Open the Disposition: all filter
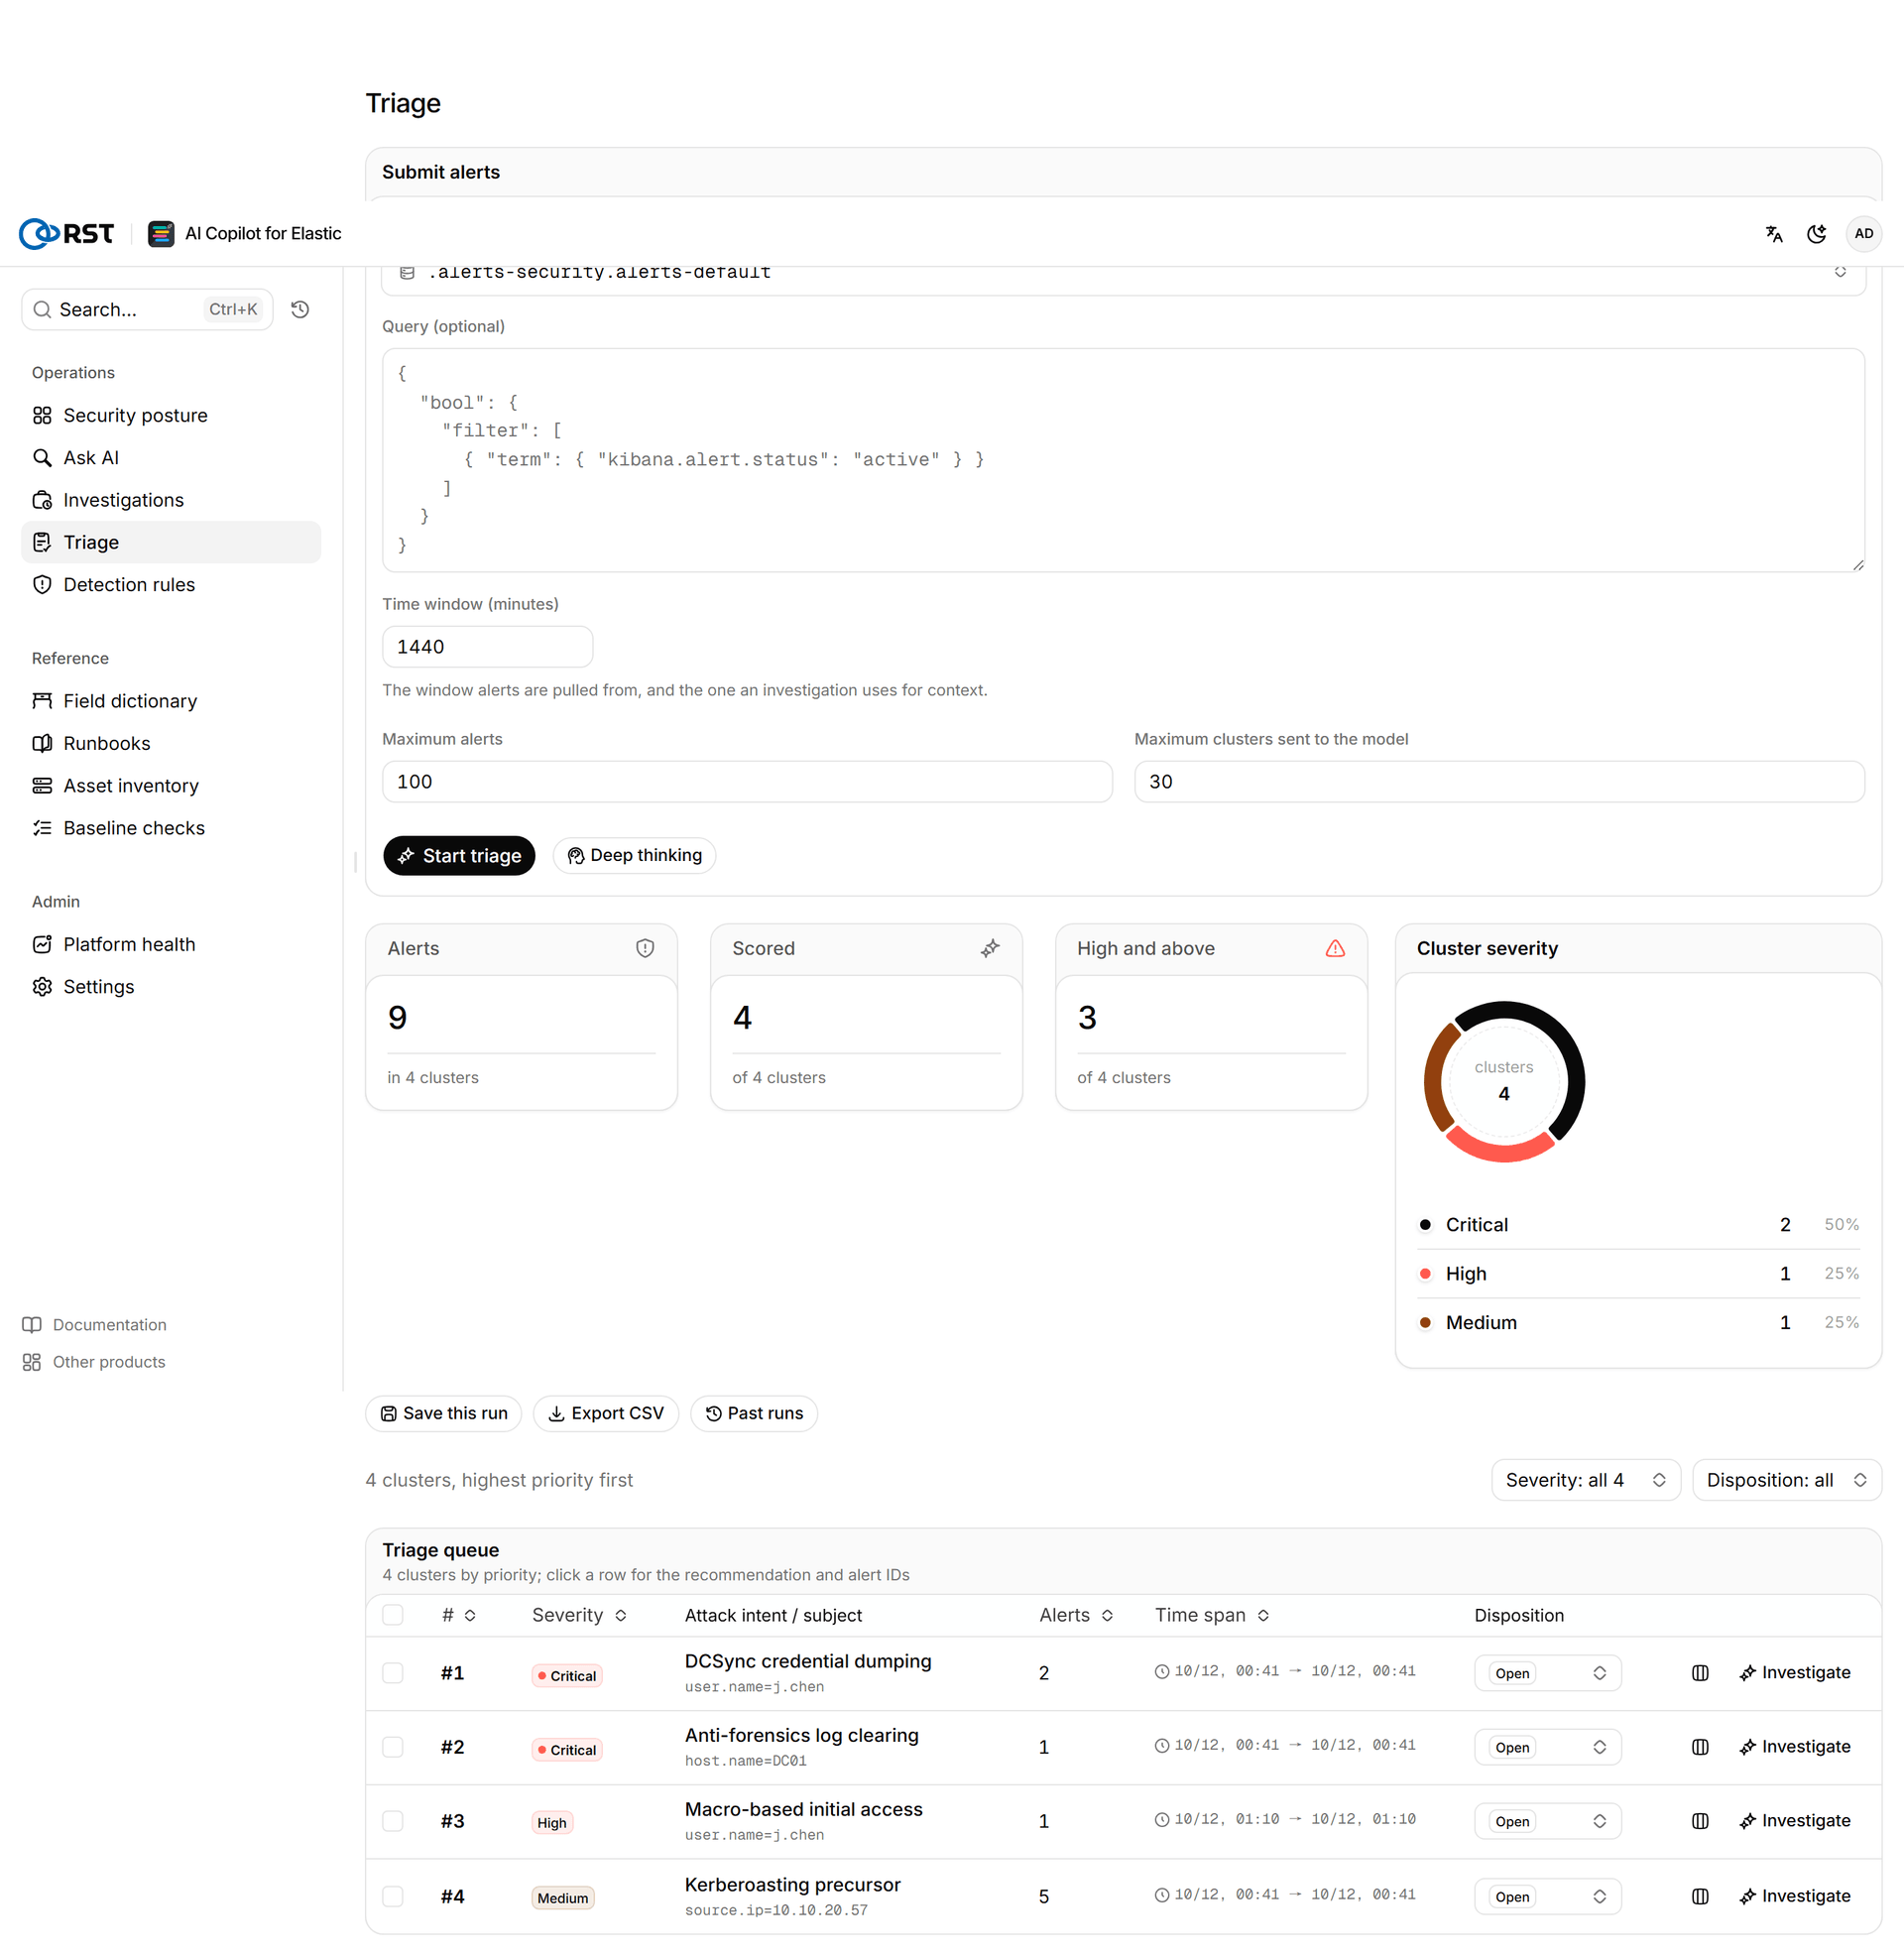 coord(1786,1480)
